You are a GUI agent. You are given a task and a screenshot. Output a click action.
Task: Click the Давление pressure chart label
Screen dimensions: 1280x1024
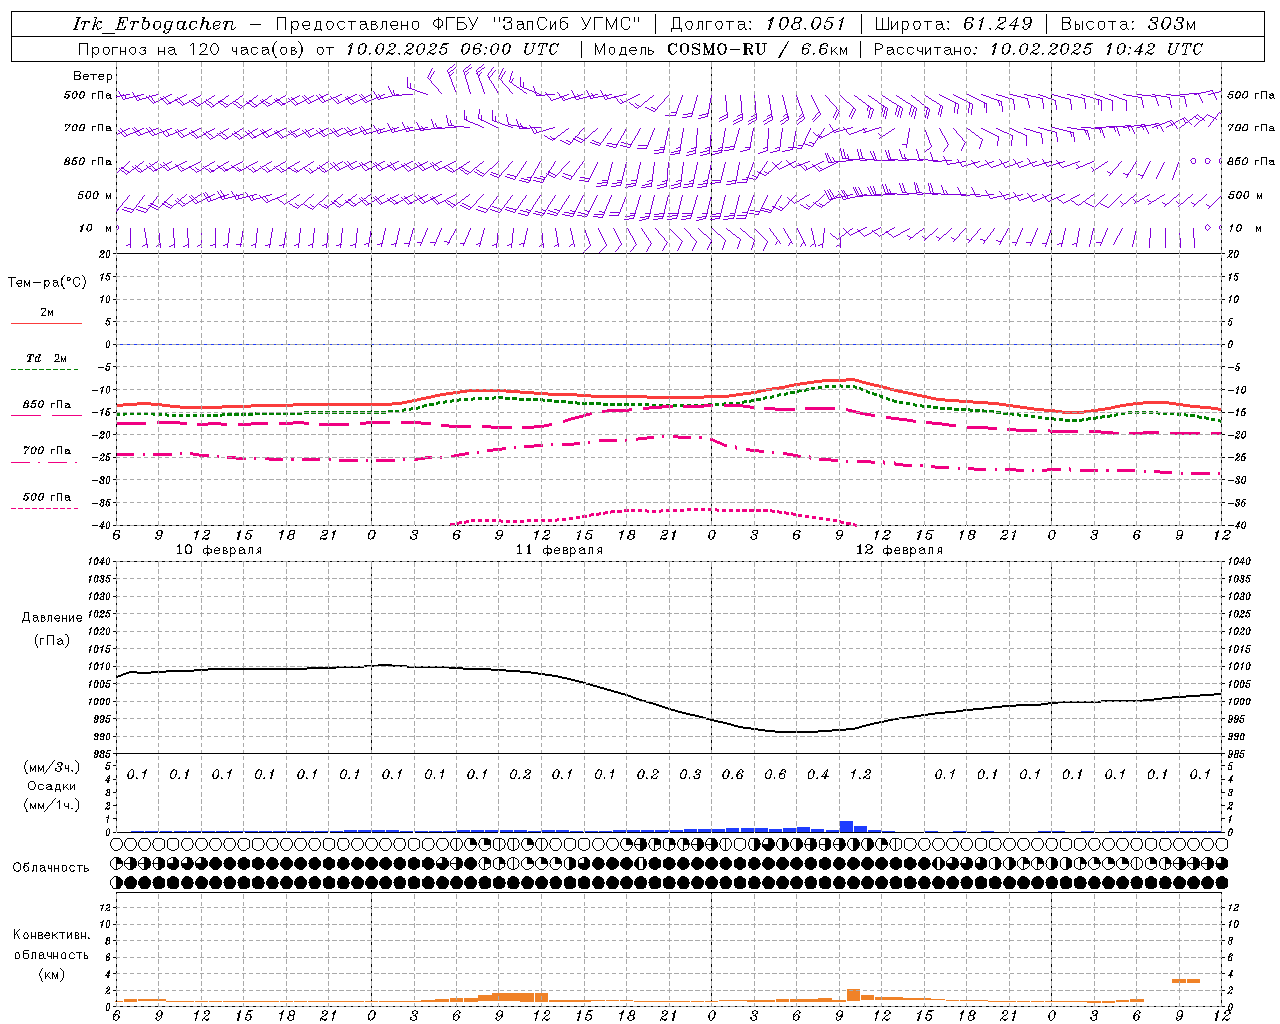pos(52,618)
